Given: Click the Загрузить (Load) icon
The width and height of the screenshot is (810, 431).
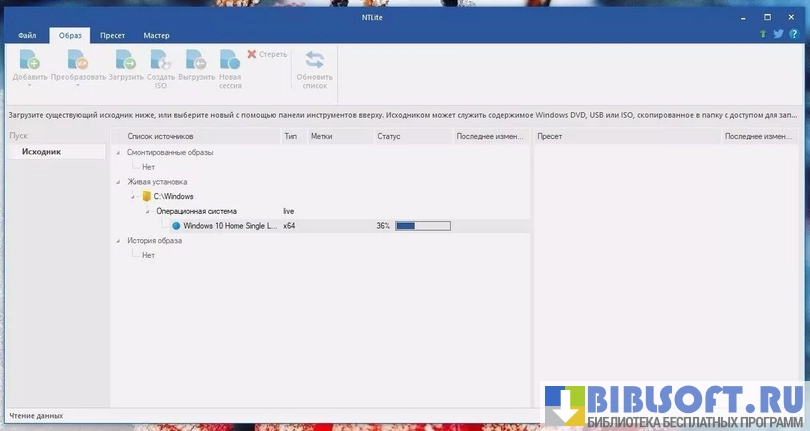Looking at the screenshot, I should (126, 62).
